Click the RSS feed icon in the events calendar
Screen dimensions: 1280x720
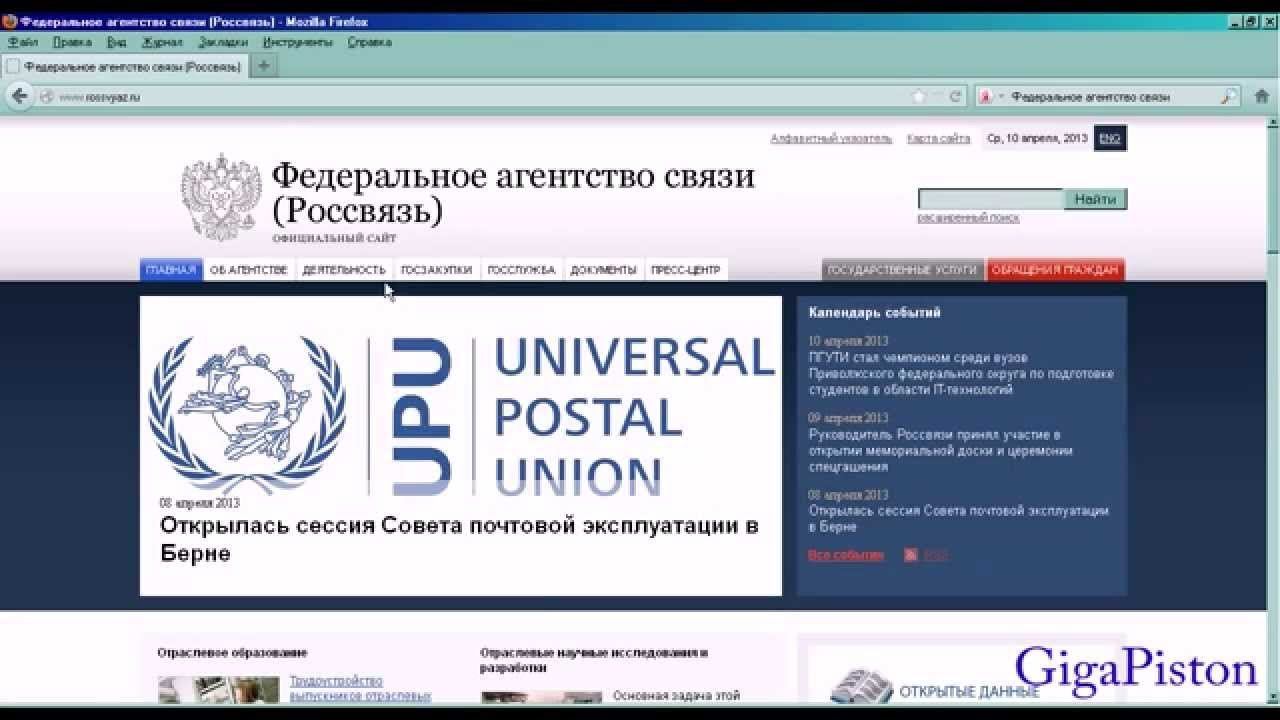[x=911, y=555]
